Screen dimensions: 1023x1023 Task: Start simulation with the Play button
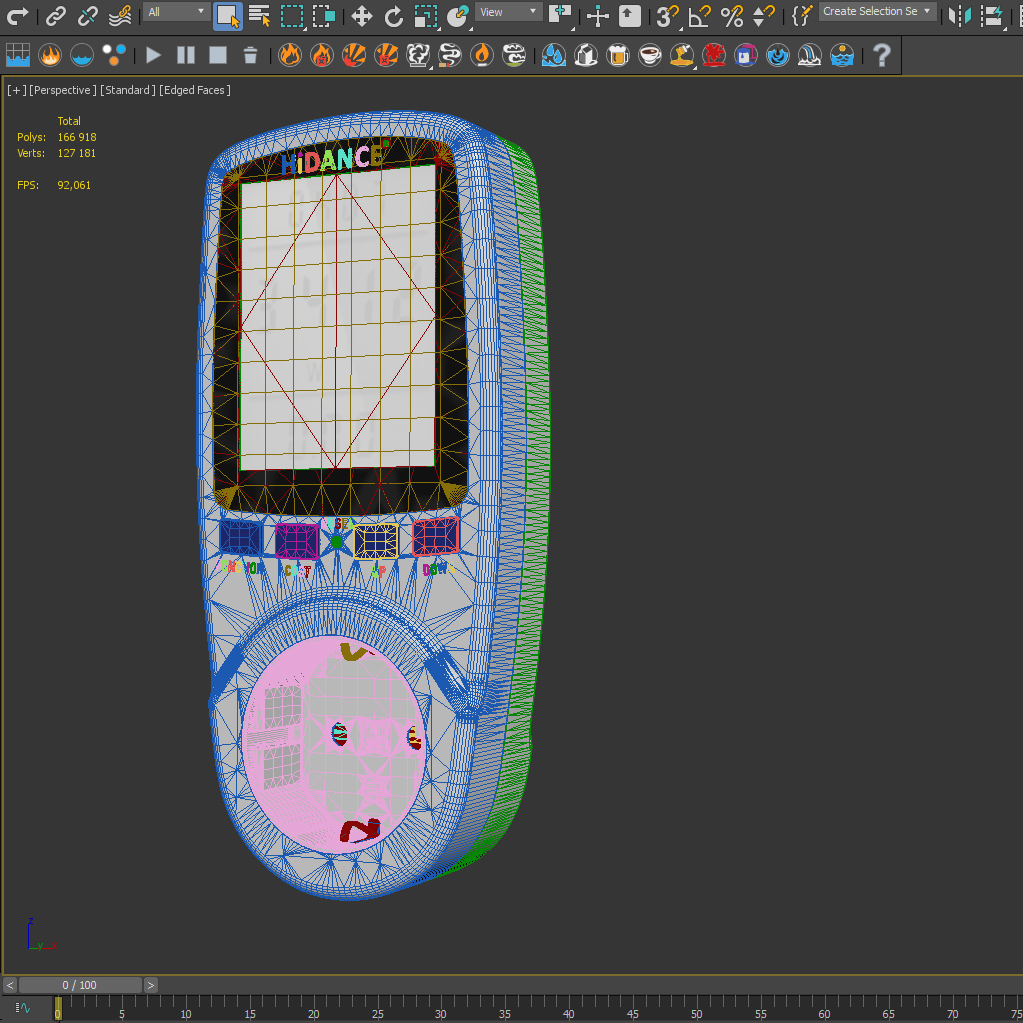pyautogui.click(x=153, y=55)
